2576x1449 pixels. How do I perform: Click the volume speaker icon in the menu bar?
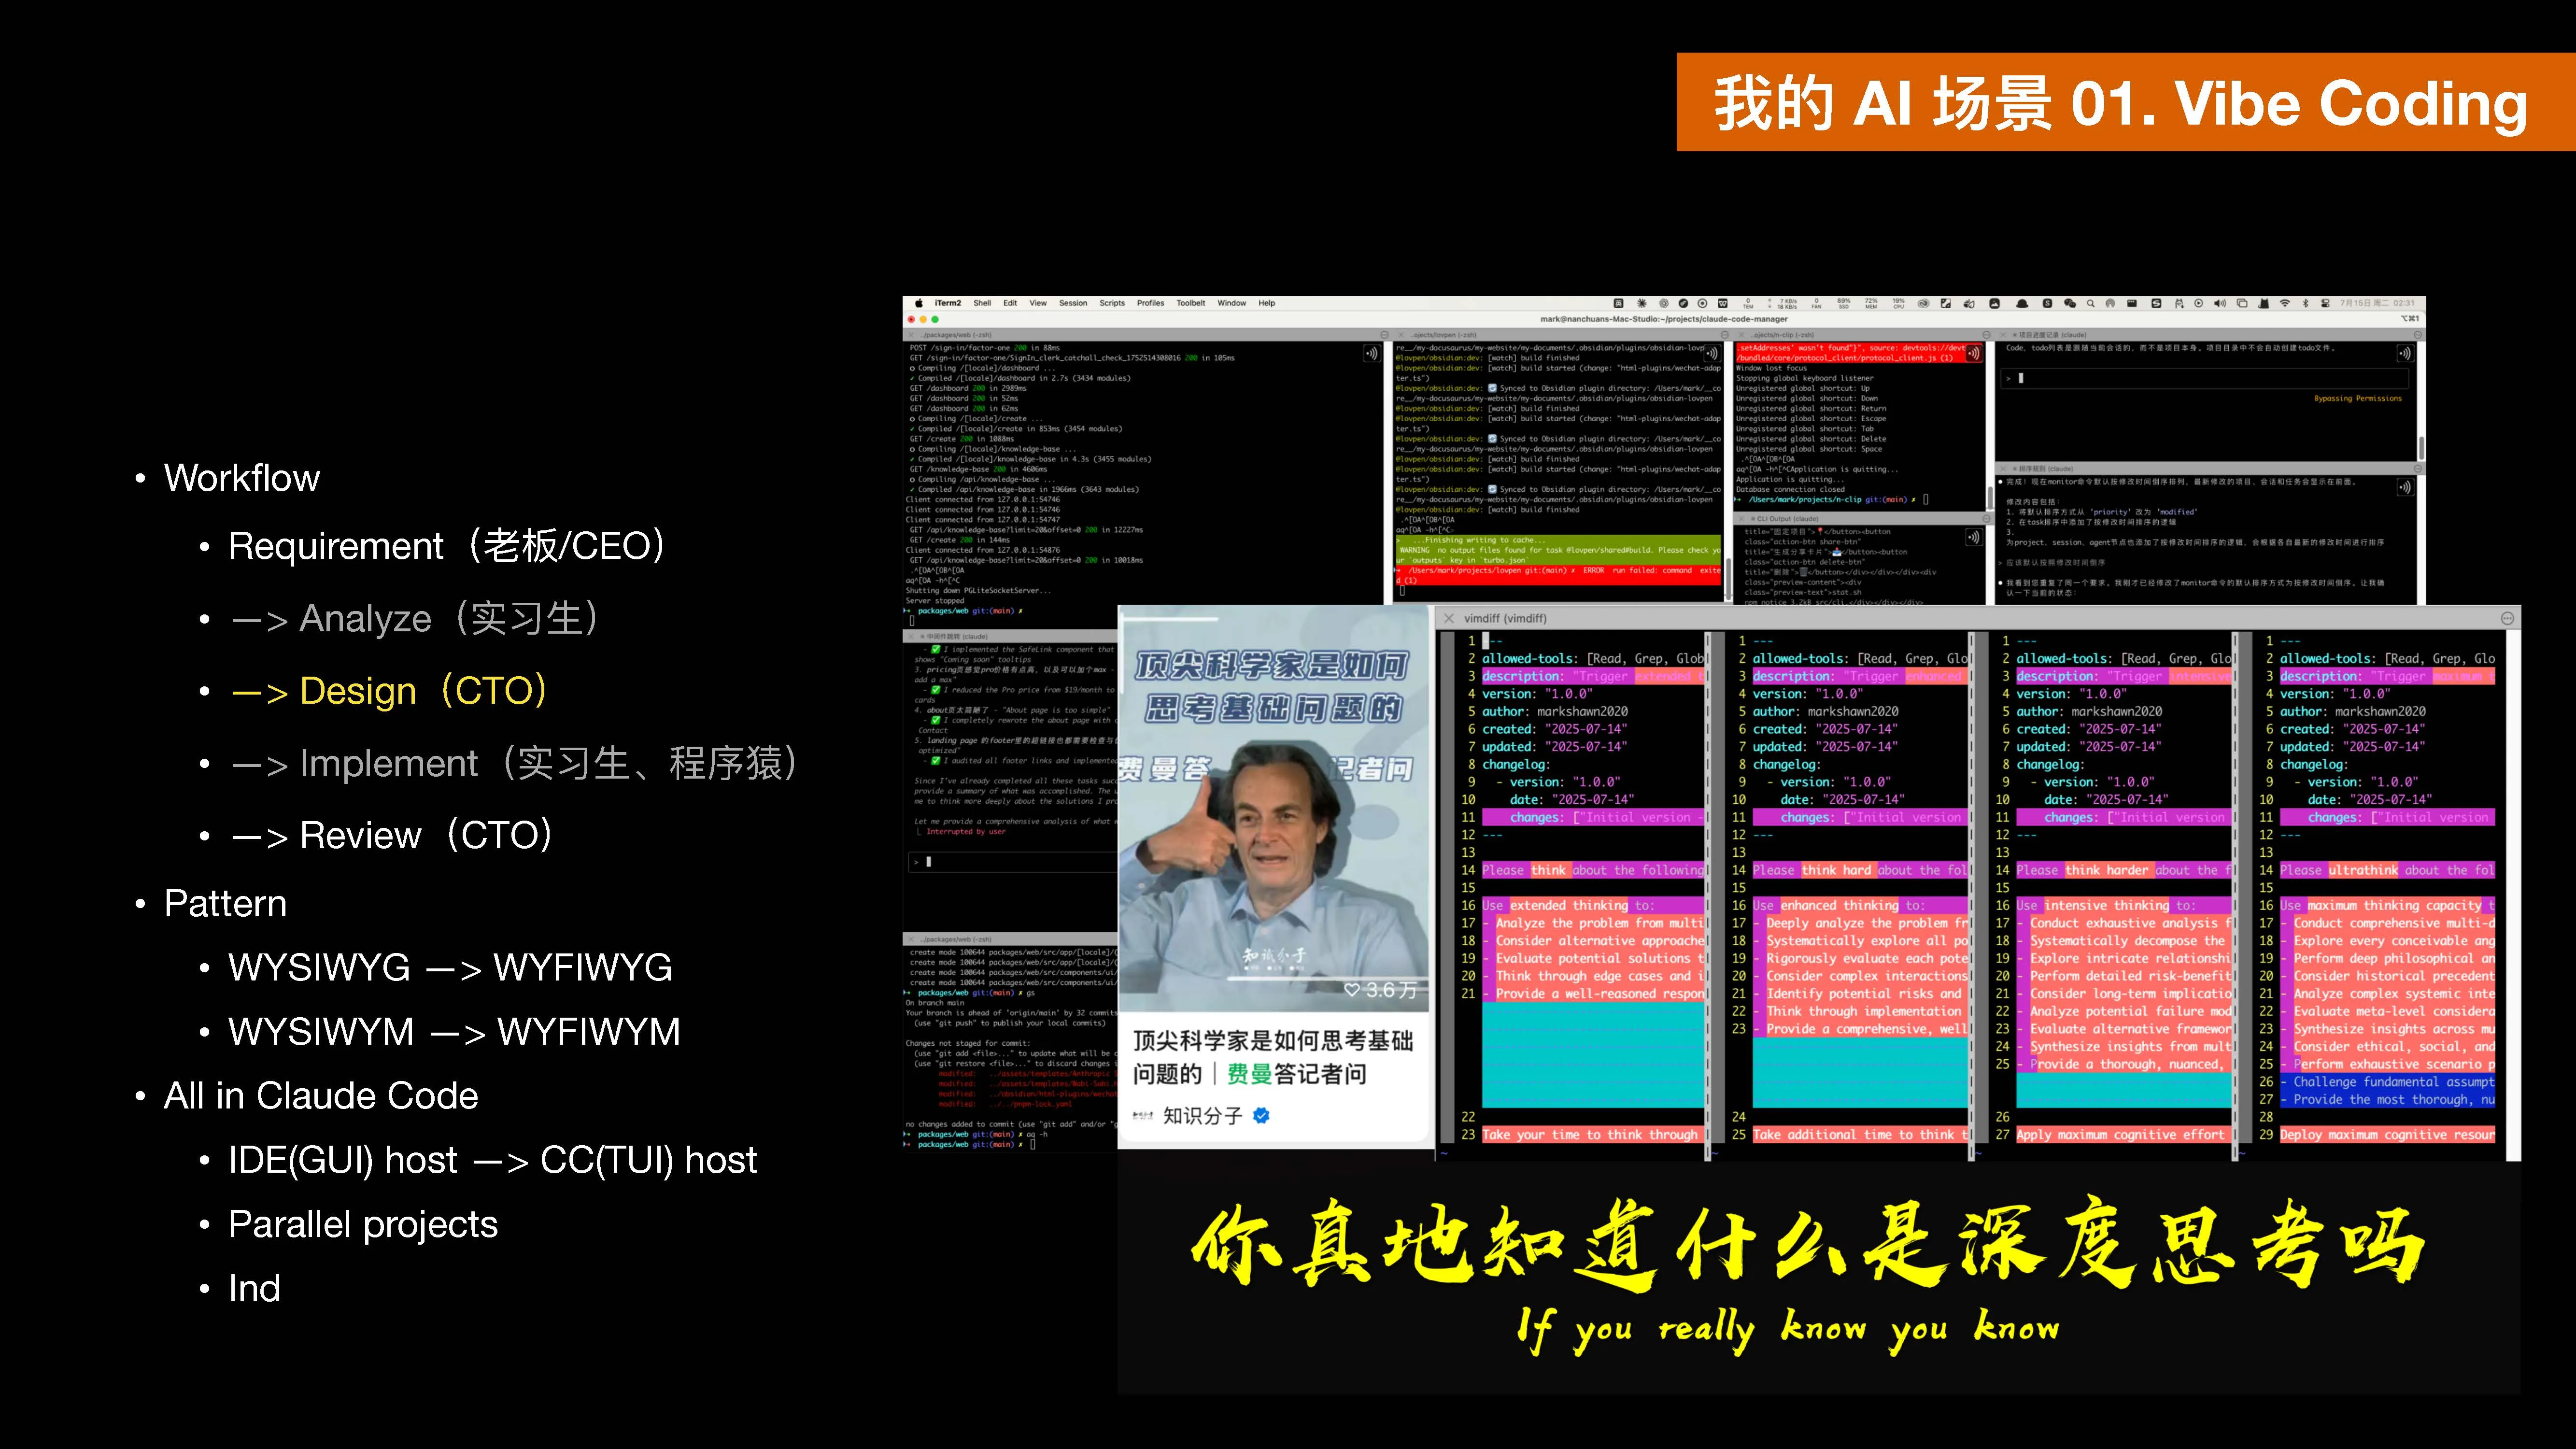click(x=2219, y=304)
